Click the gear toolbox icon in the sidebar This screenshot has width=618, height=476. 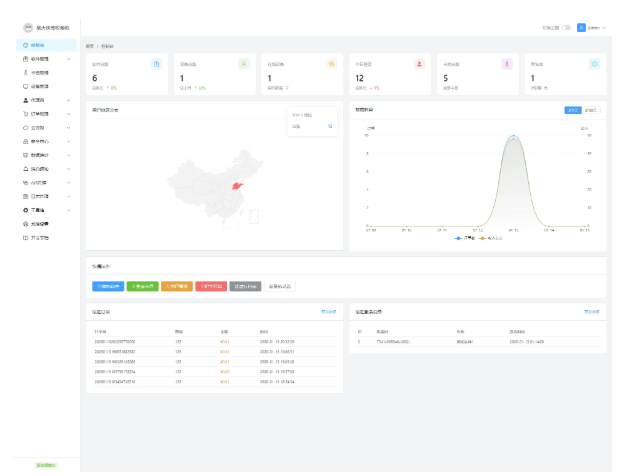[25, 211]
